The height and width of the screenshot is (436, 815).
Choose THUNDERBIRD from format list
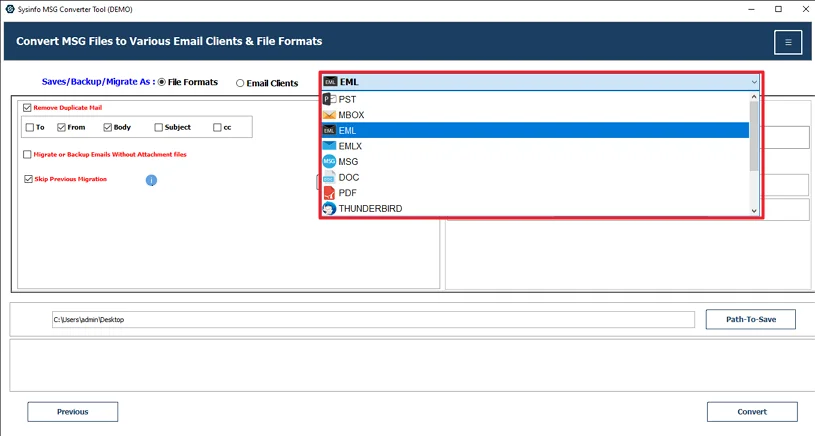coord(535,208)
